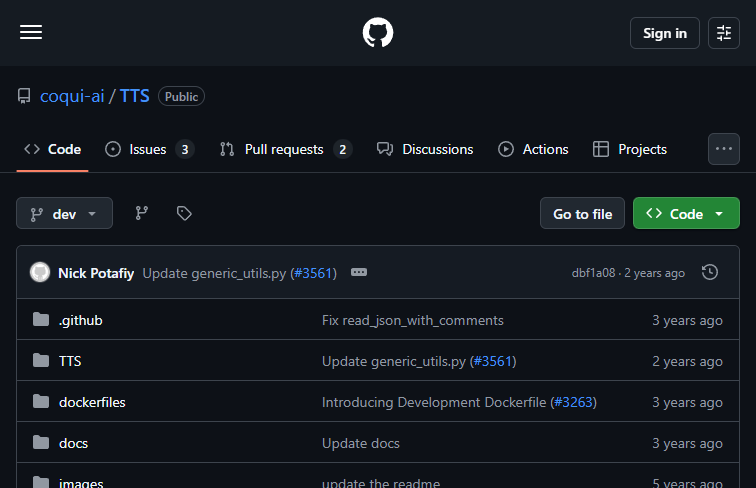Click the Projects table icon

click(x=601, y=149)
